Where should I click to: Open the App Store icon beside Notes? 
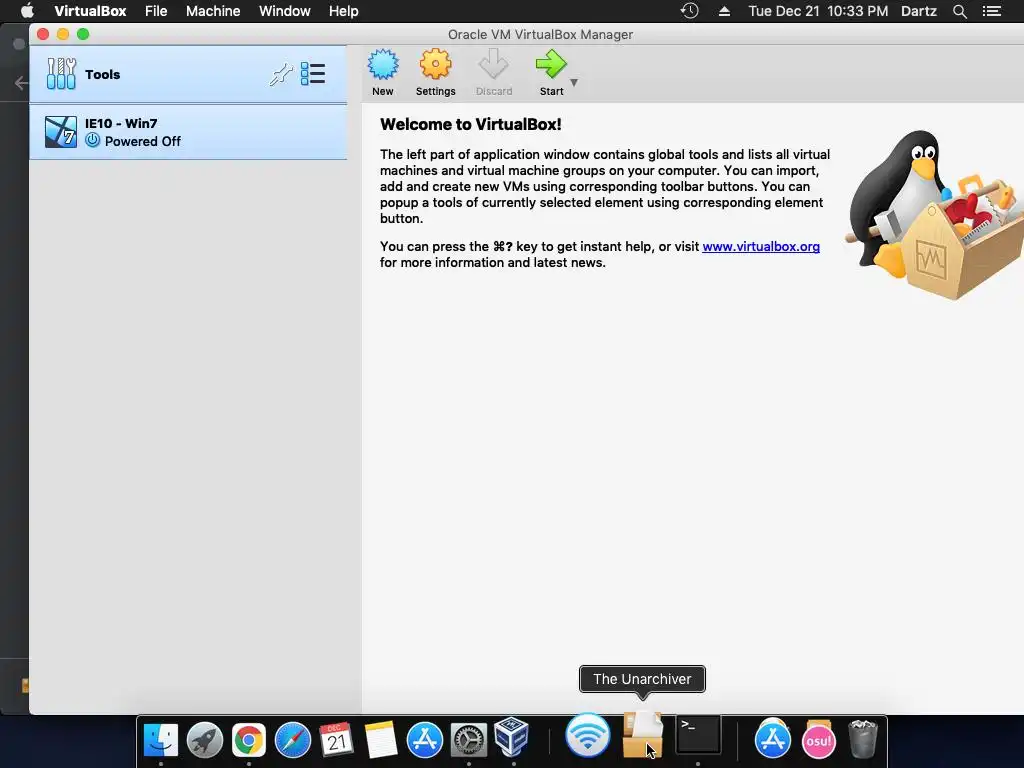tap(424, 741)
